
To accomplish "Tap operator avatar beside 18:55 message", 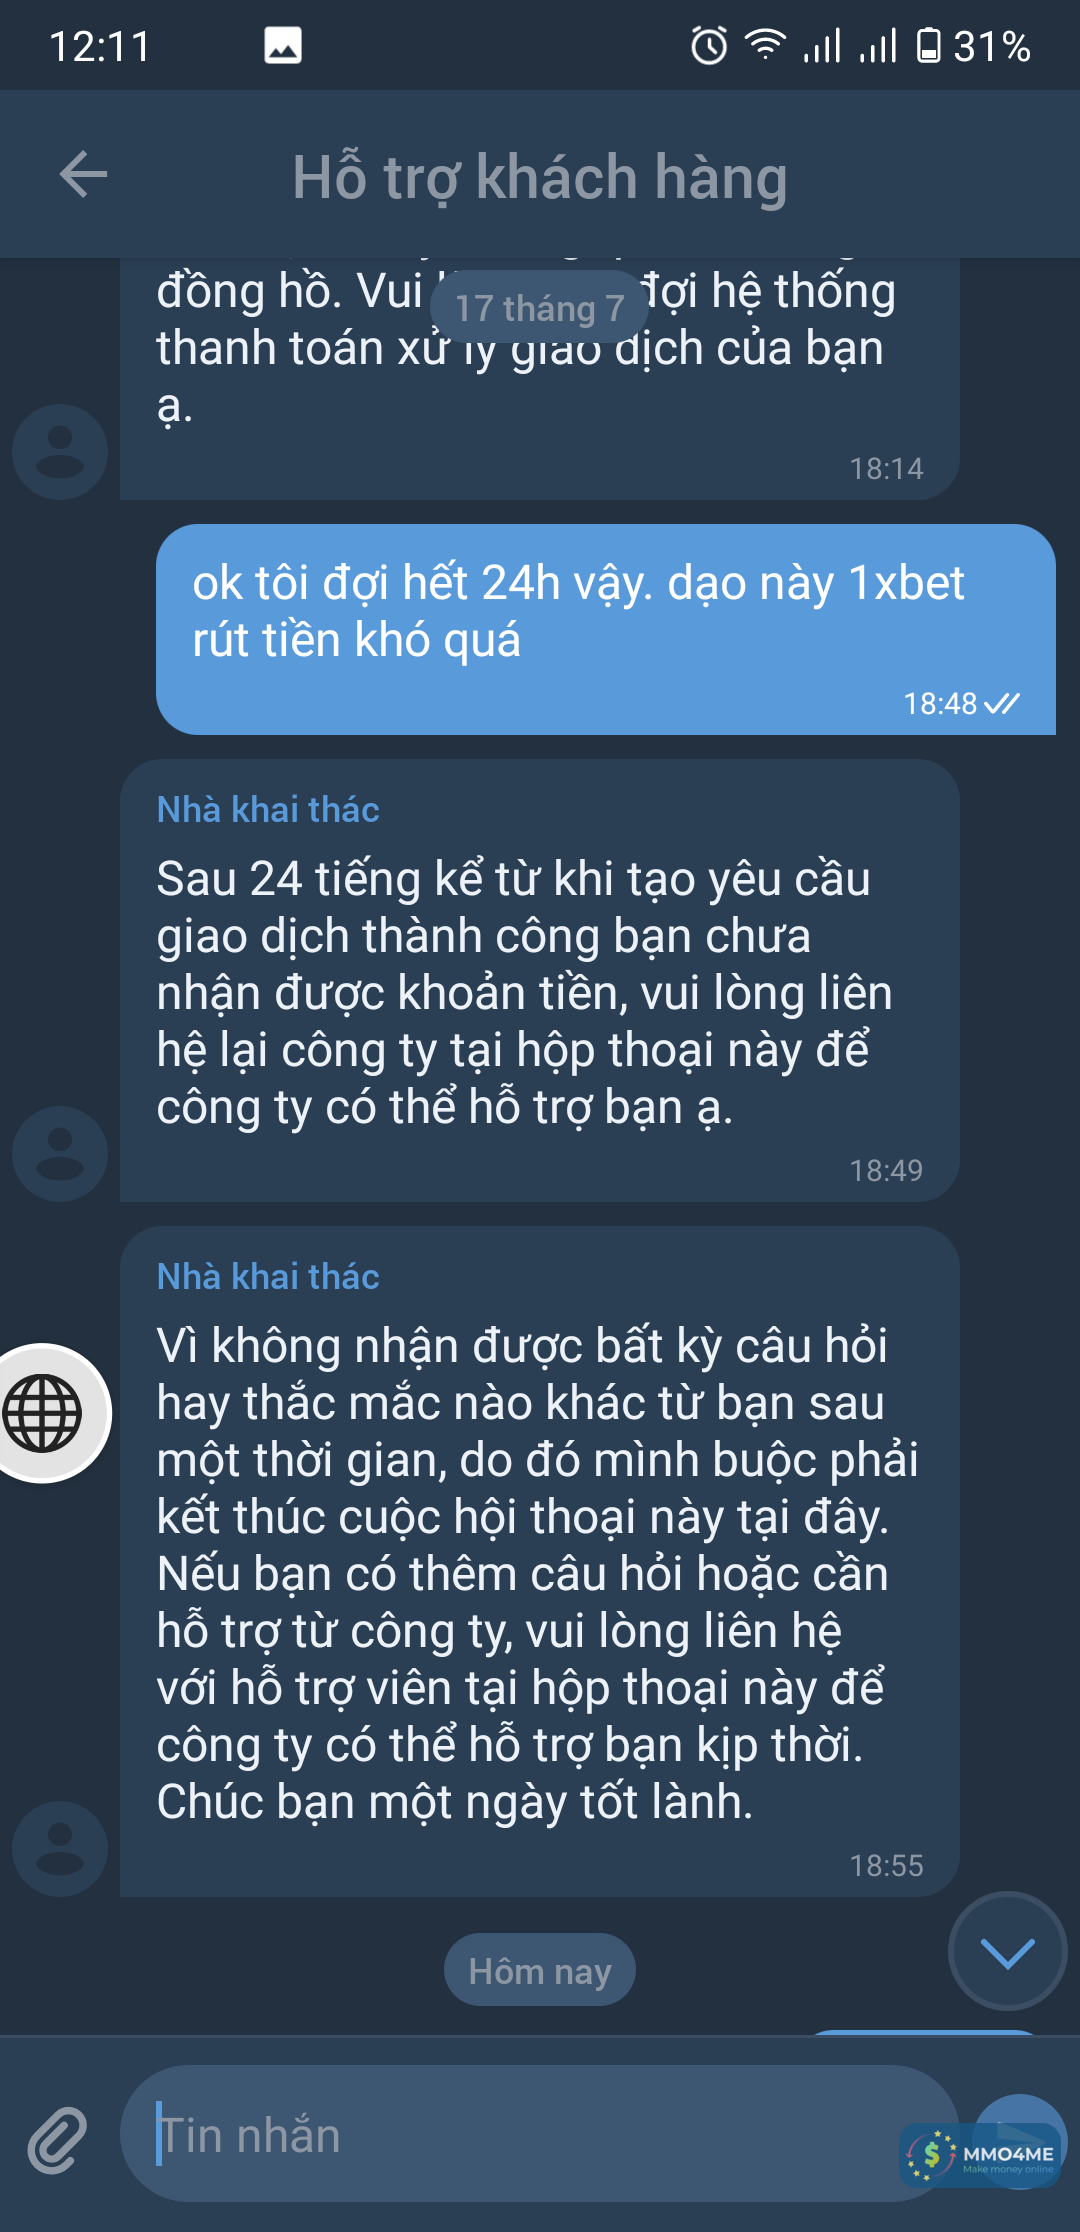I will point(60,1849).
